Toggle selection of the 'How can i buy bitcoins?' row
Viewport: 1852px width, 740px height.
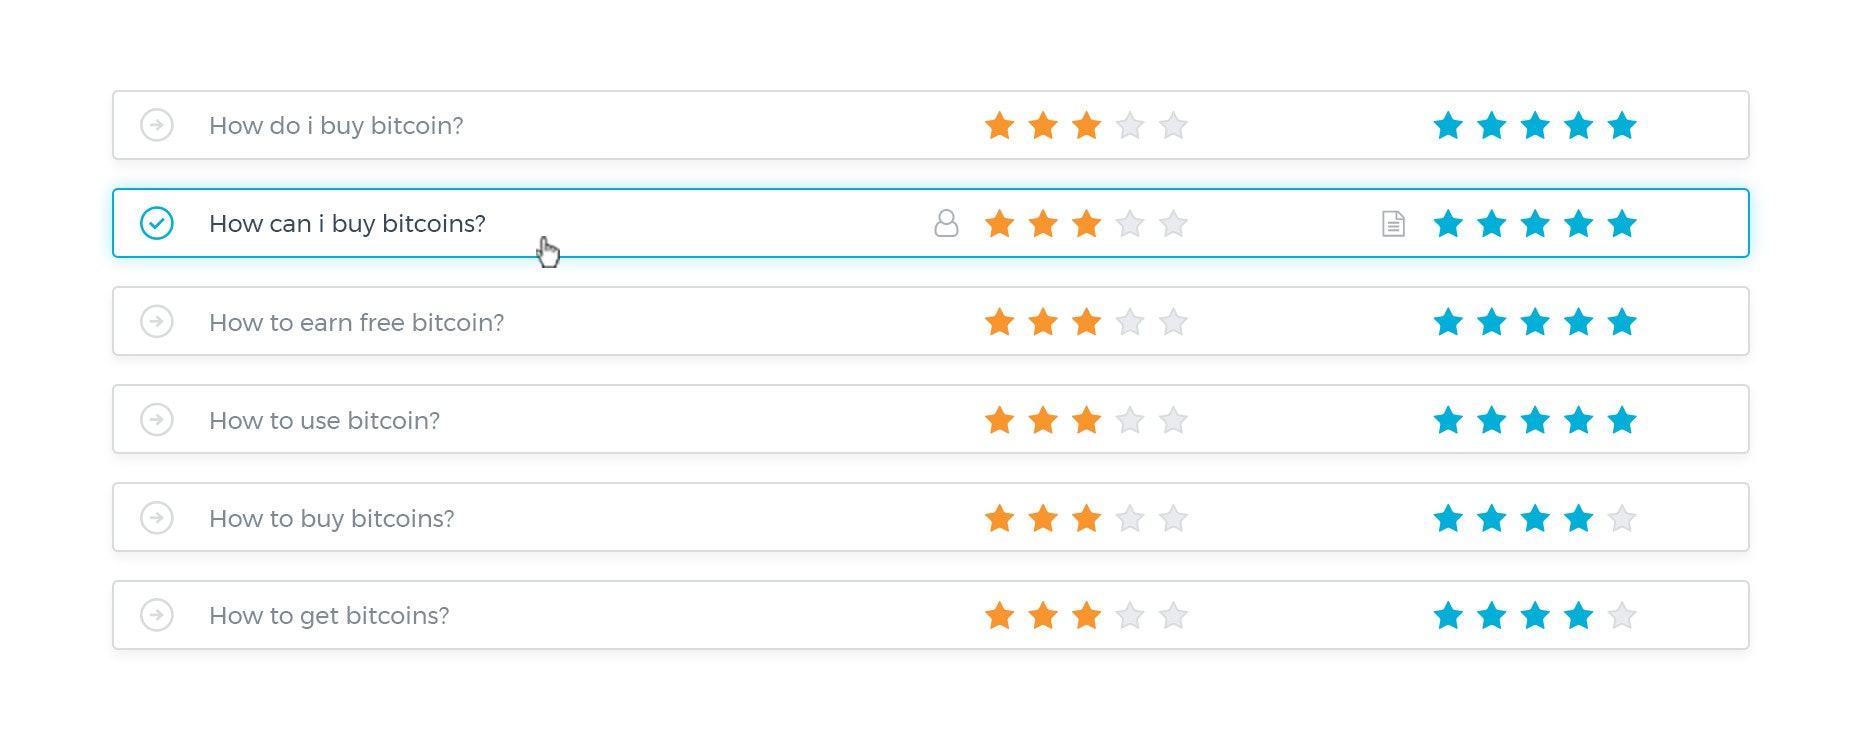click(x=156, y=223)
